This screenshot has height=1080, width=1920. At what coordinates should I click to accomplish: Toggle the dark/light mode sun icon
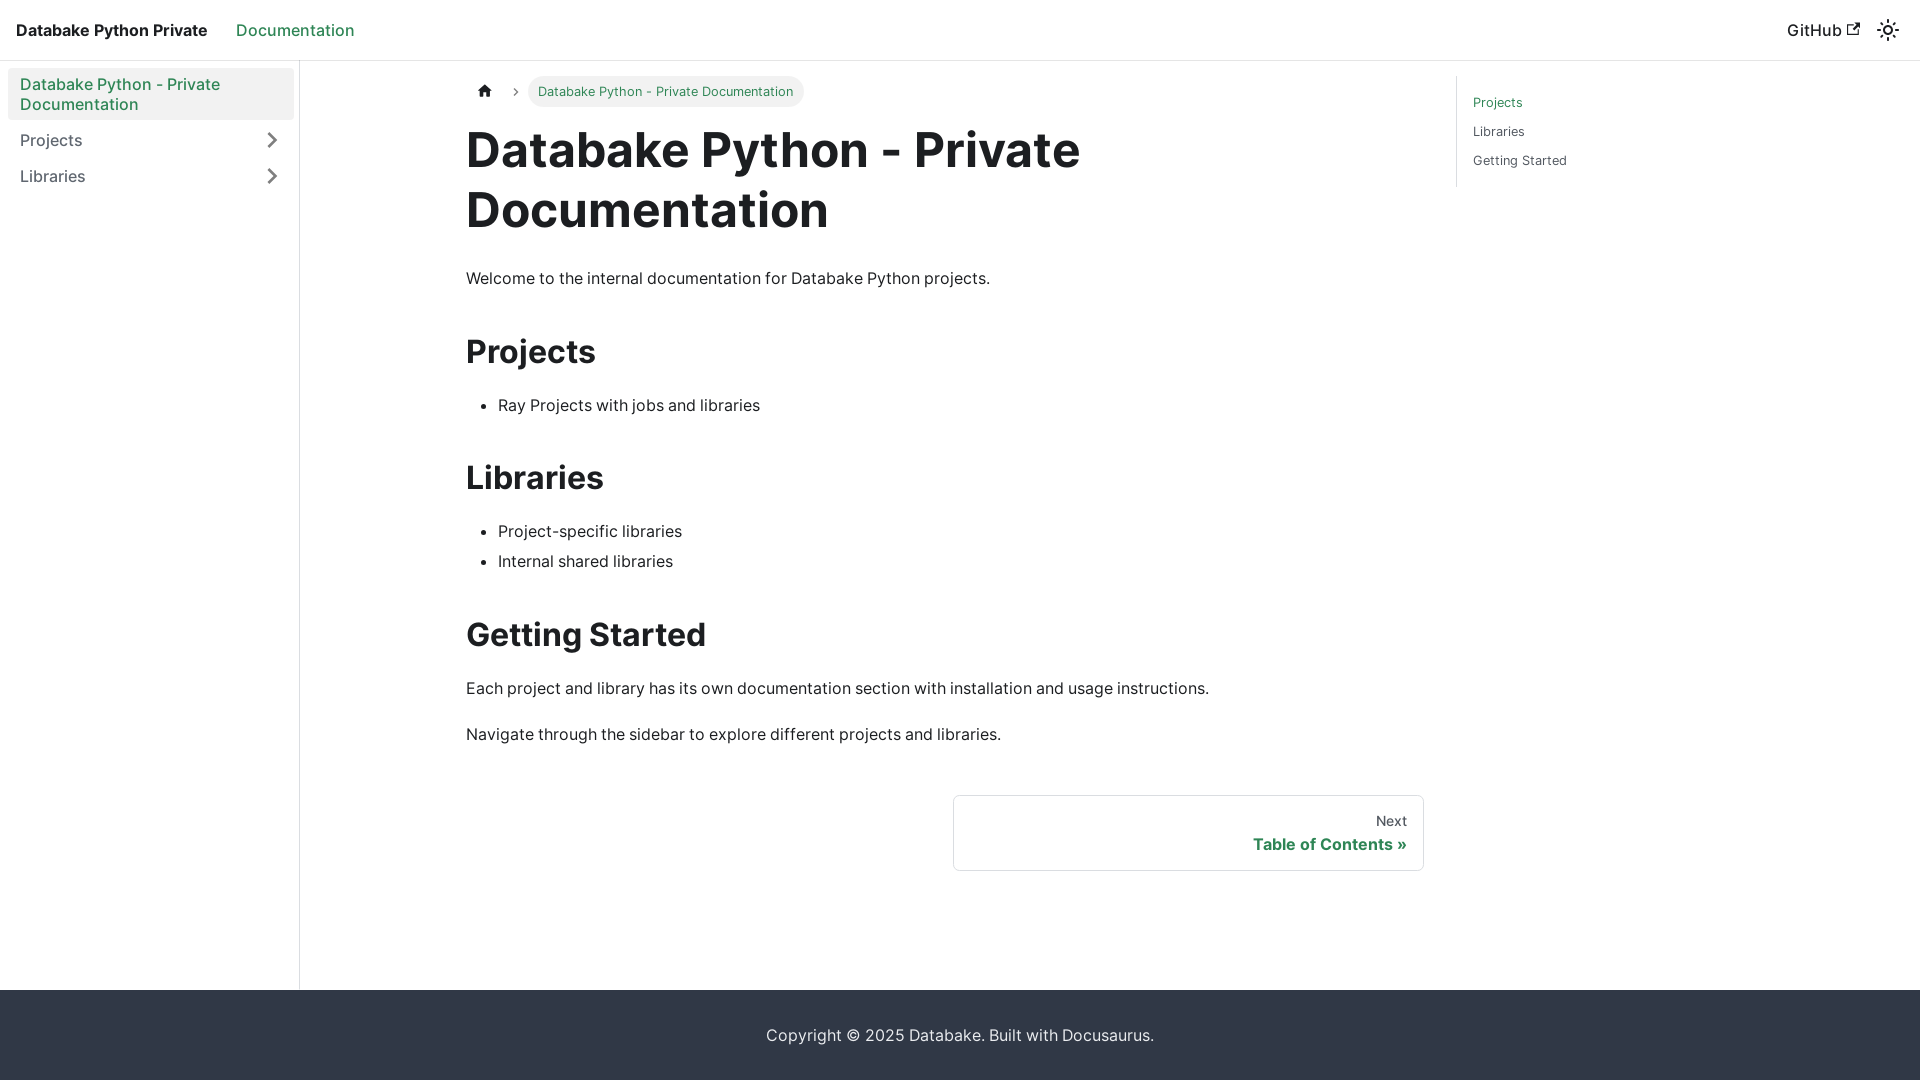pyautogui.click(x=1888, y=30)
